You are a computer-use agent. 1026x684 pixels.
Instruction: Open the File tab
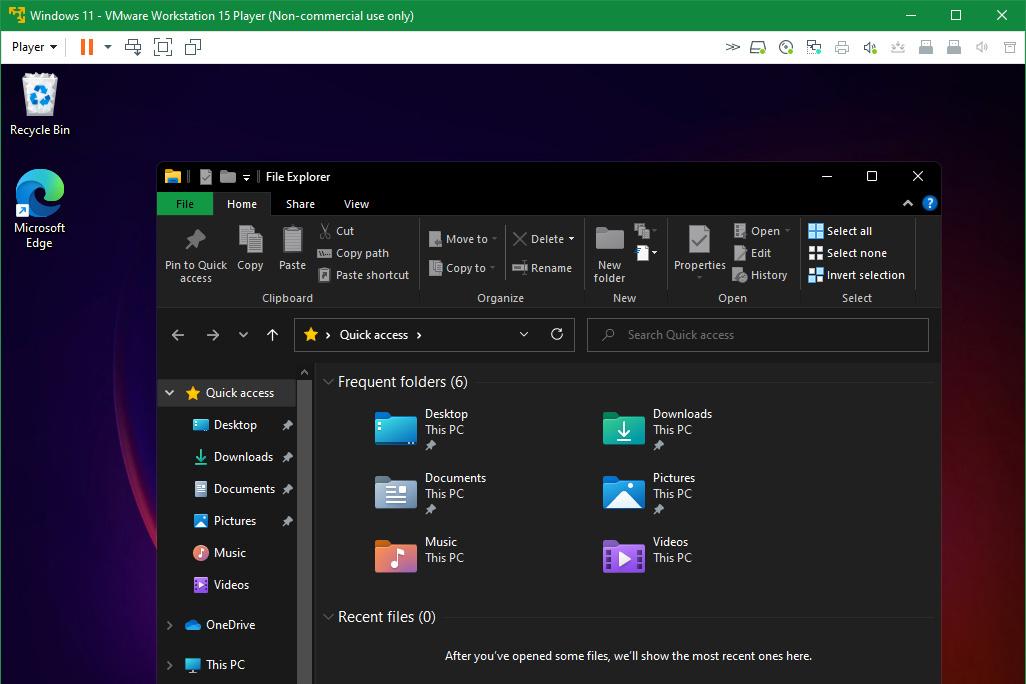pyautogui.click(x=185, y=204)
